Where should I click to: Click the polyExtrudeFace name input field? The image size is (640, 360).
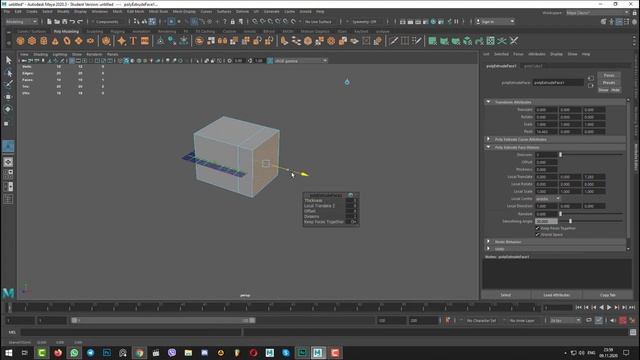[x=558, y=82]
